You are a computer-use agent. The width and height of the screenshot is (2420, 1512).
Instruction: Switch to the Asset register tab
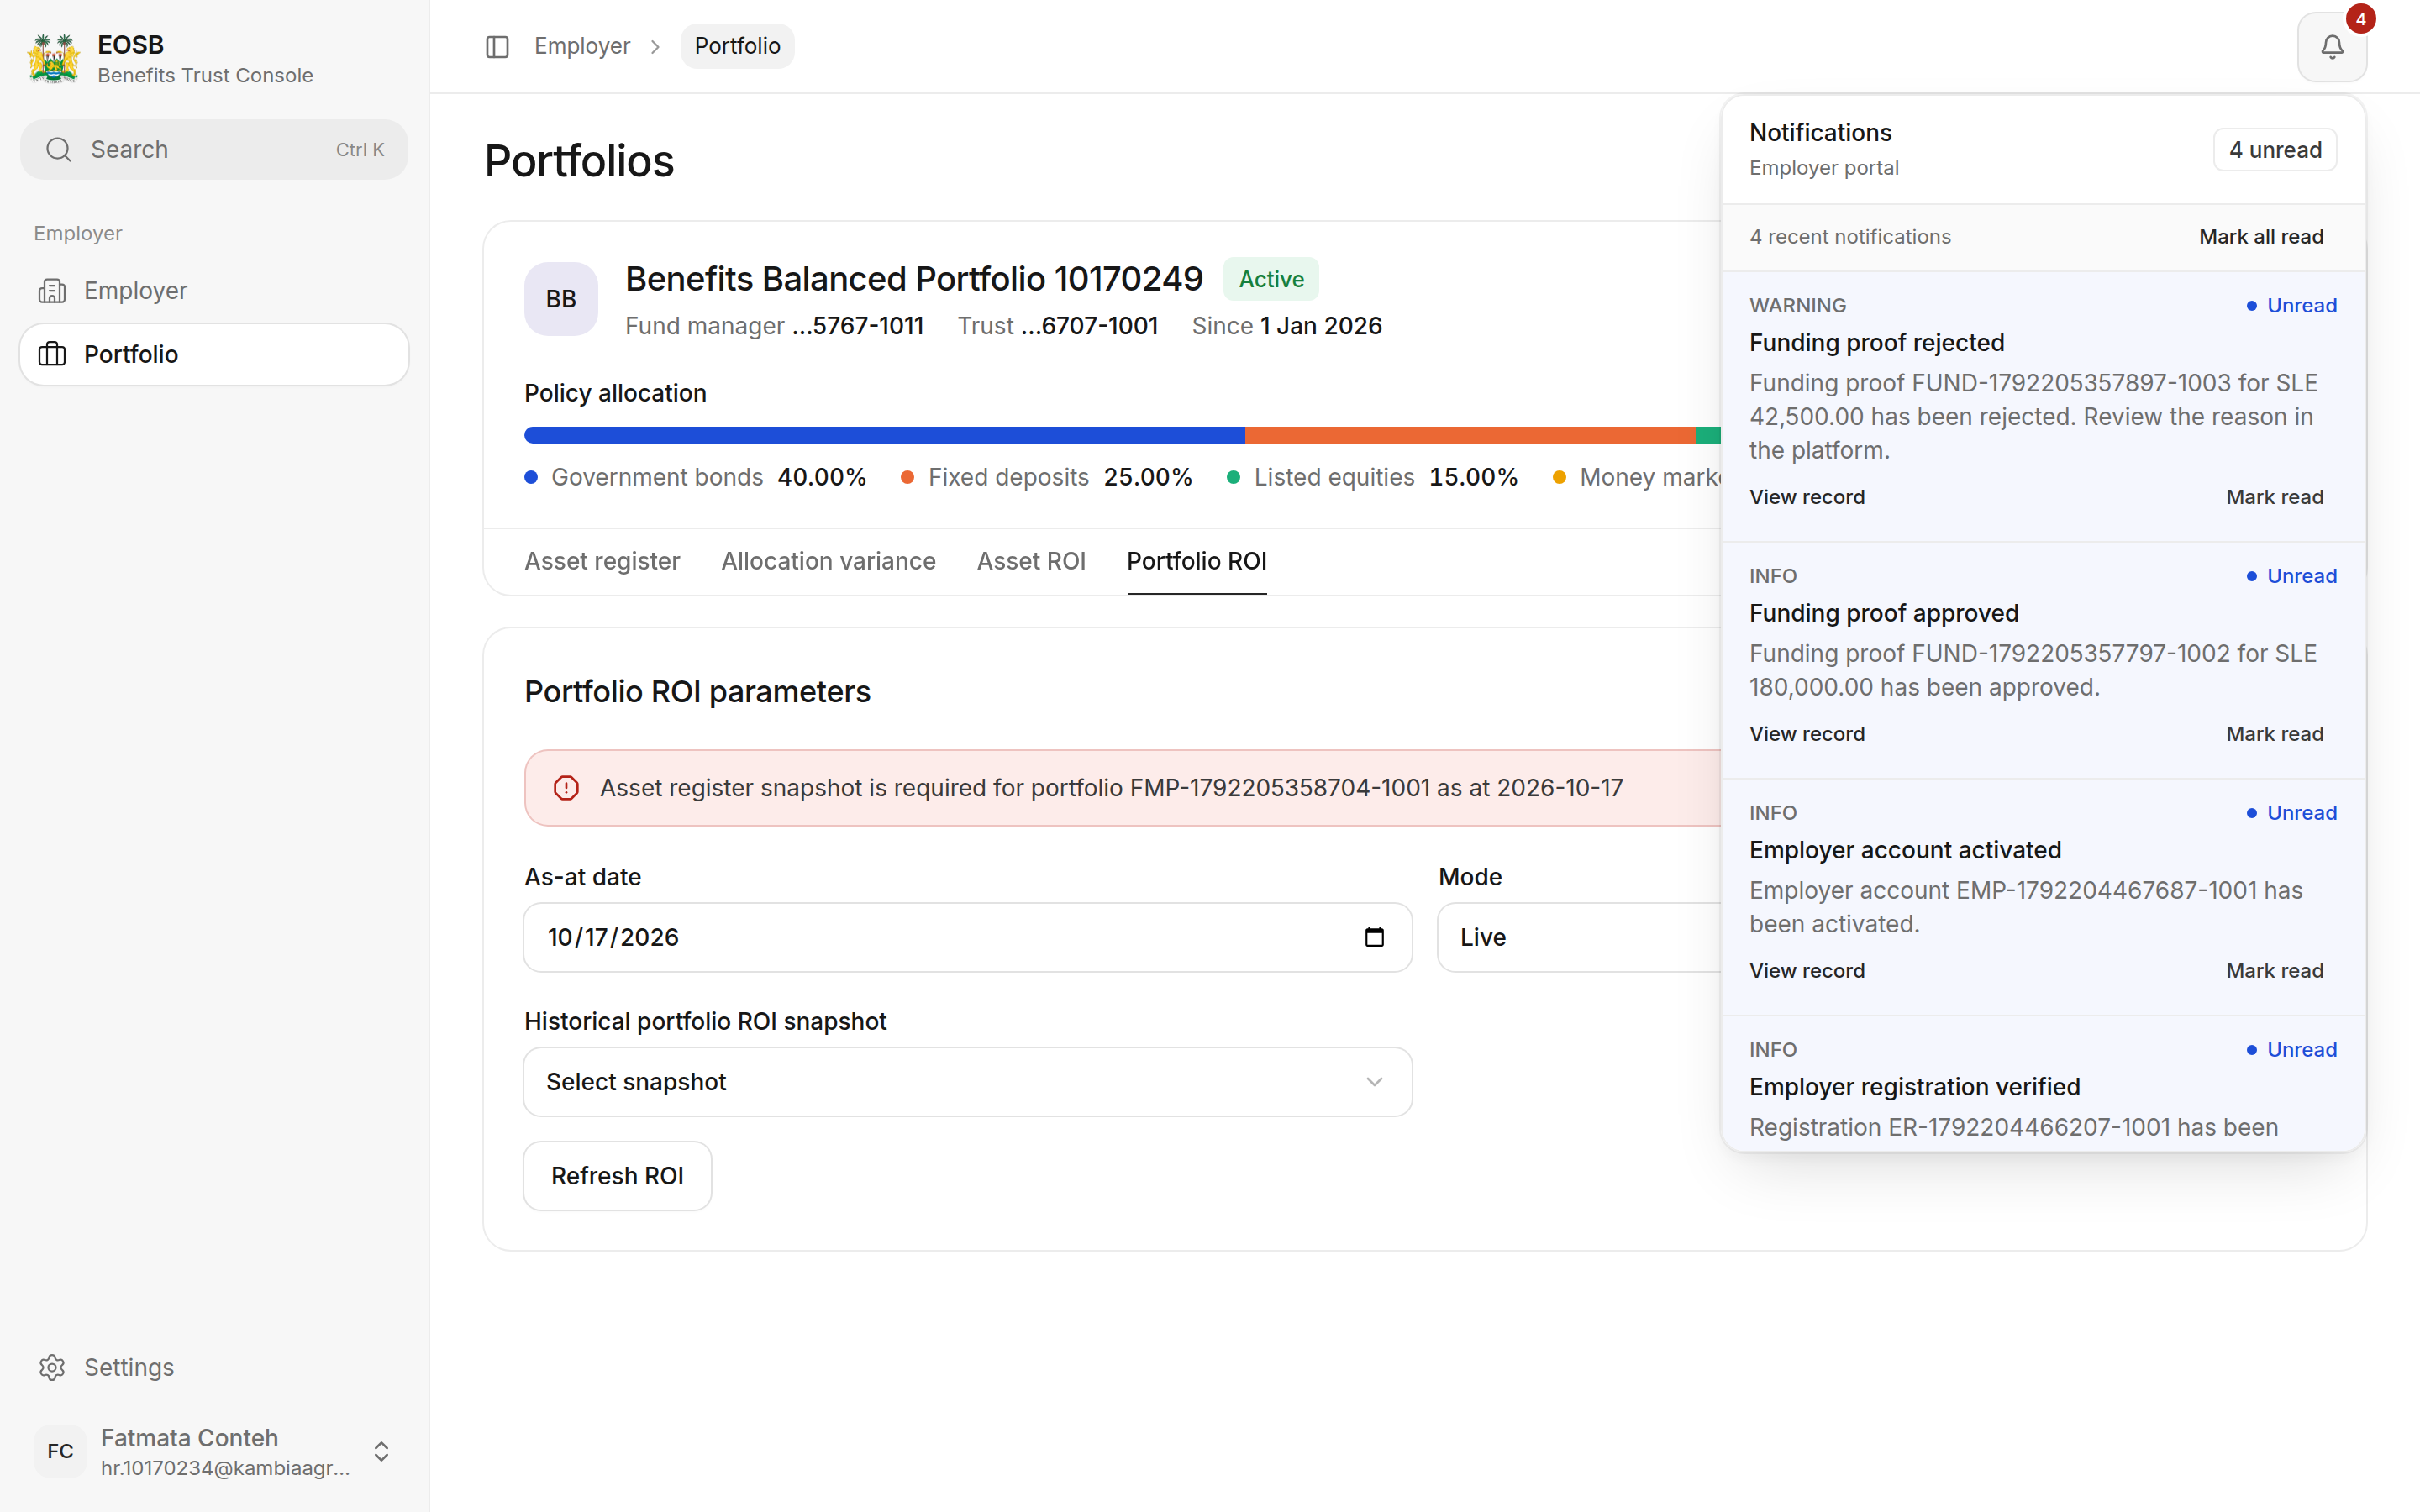[x=602, y=561]
